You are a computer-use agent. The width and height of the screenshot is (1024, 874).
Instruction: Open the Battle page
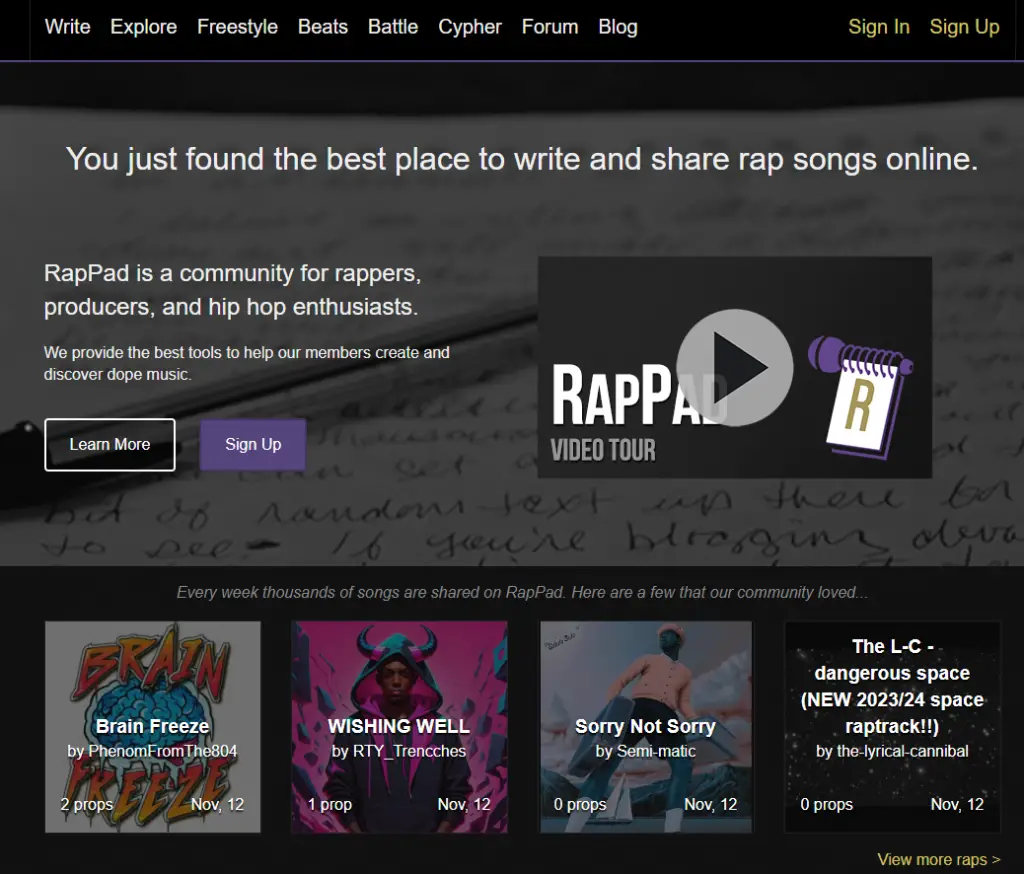click(x=392, y=27)
